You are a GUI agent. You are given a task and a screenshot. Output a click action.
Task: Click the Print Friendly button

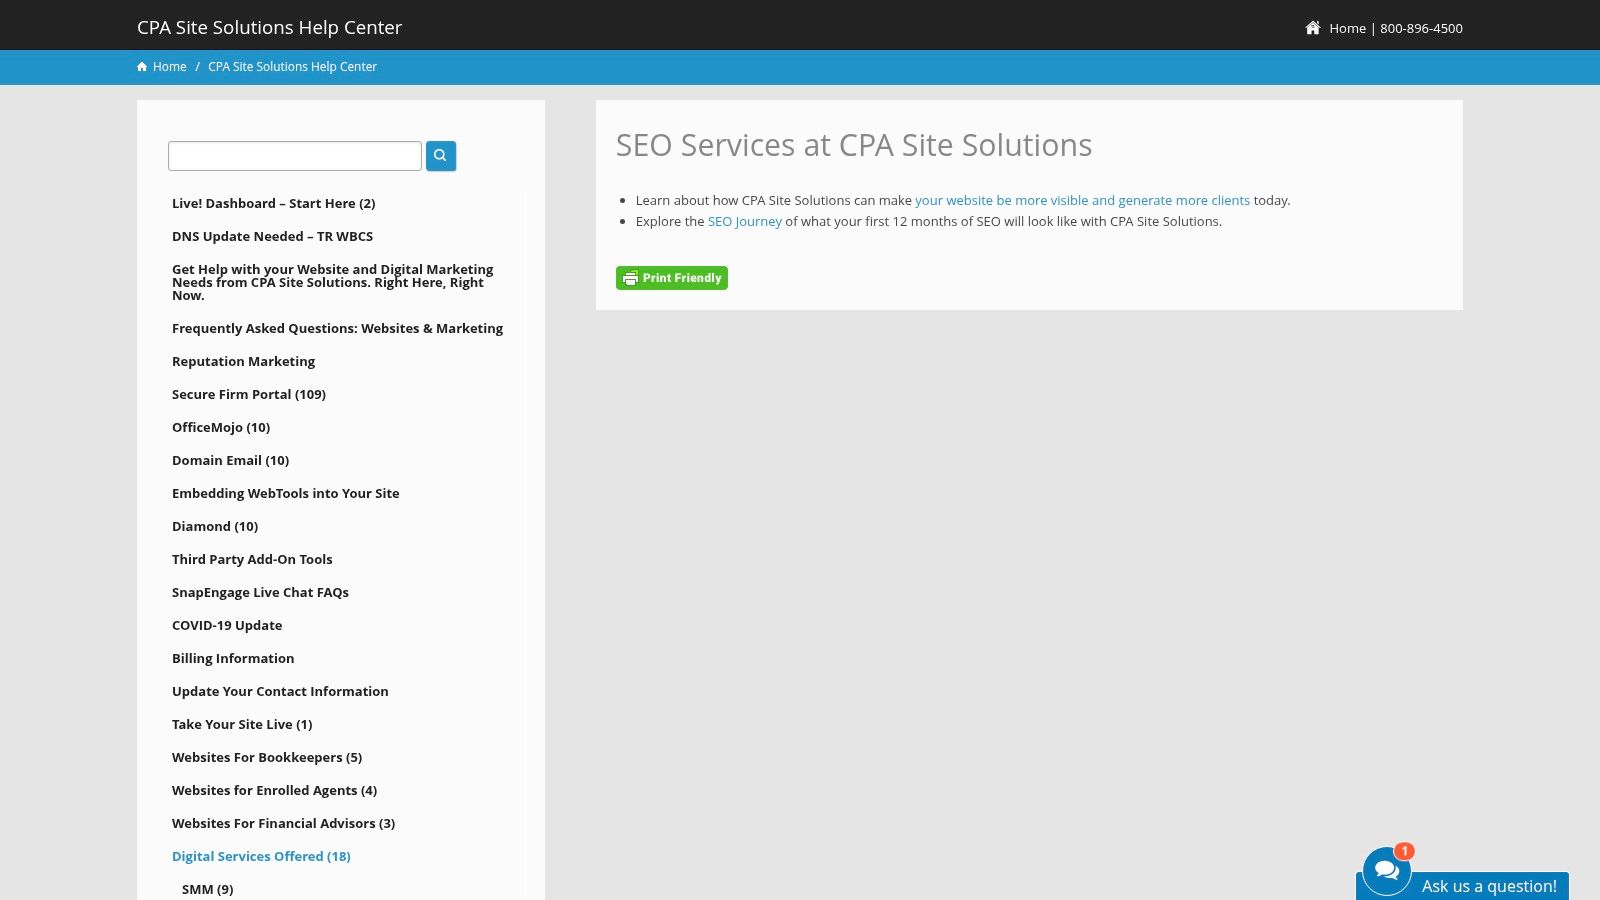[x=672, y=278]
